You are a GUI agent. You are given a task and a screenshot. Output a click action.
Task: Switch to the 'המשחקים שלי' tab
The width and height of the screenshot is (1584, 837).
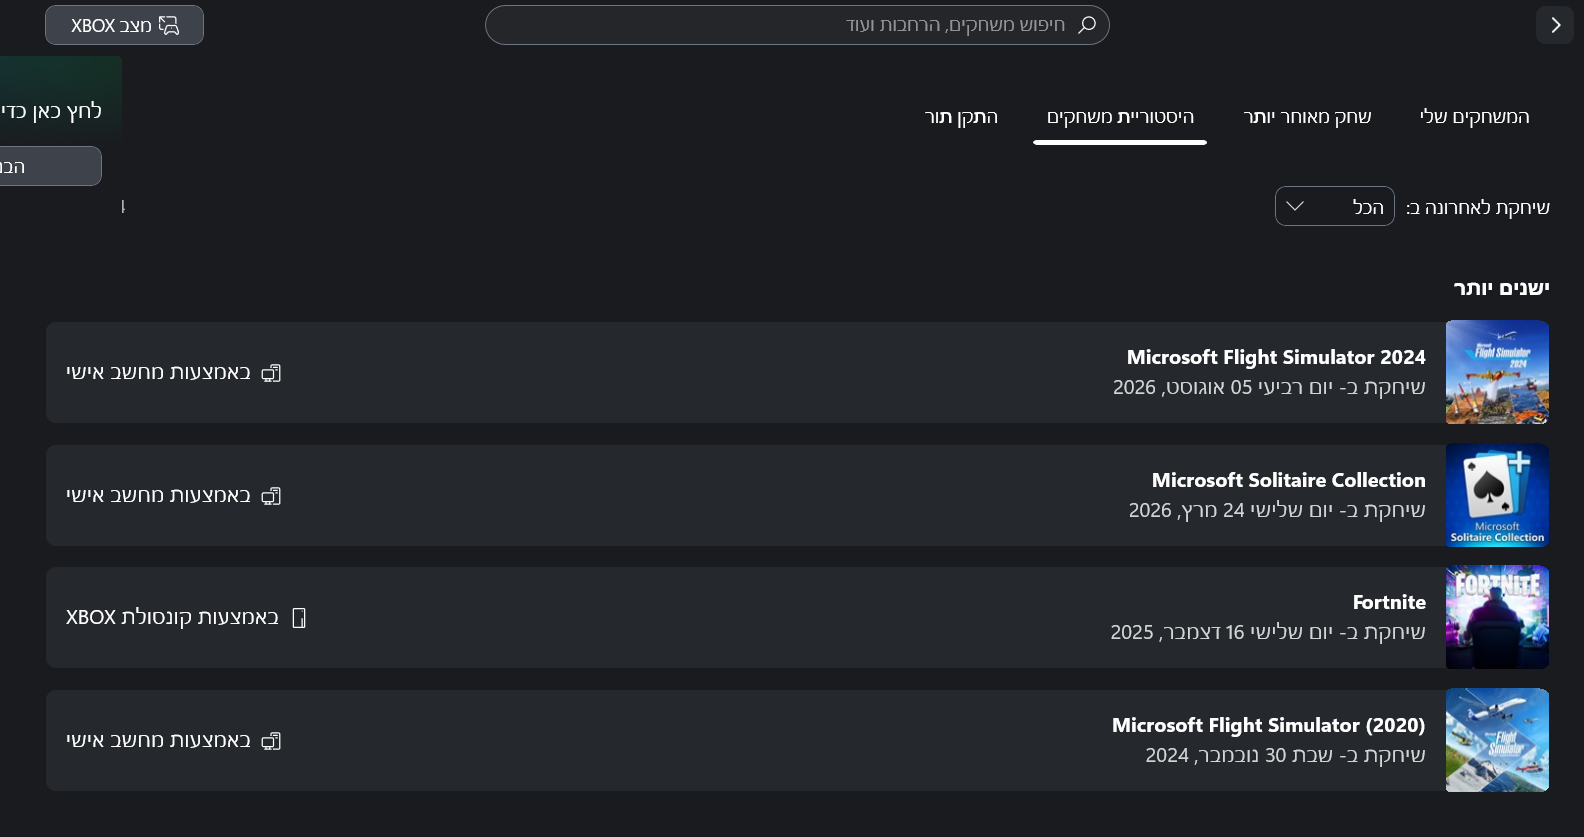click(1475, 117)
